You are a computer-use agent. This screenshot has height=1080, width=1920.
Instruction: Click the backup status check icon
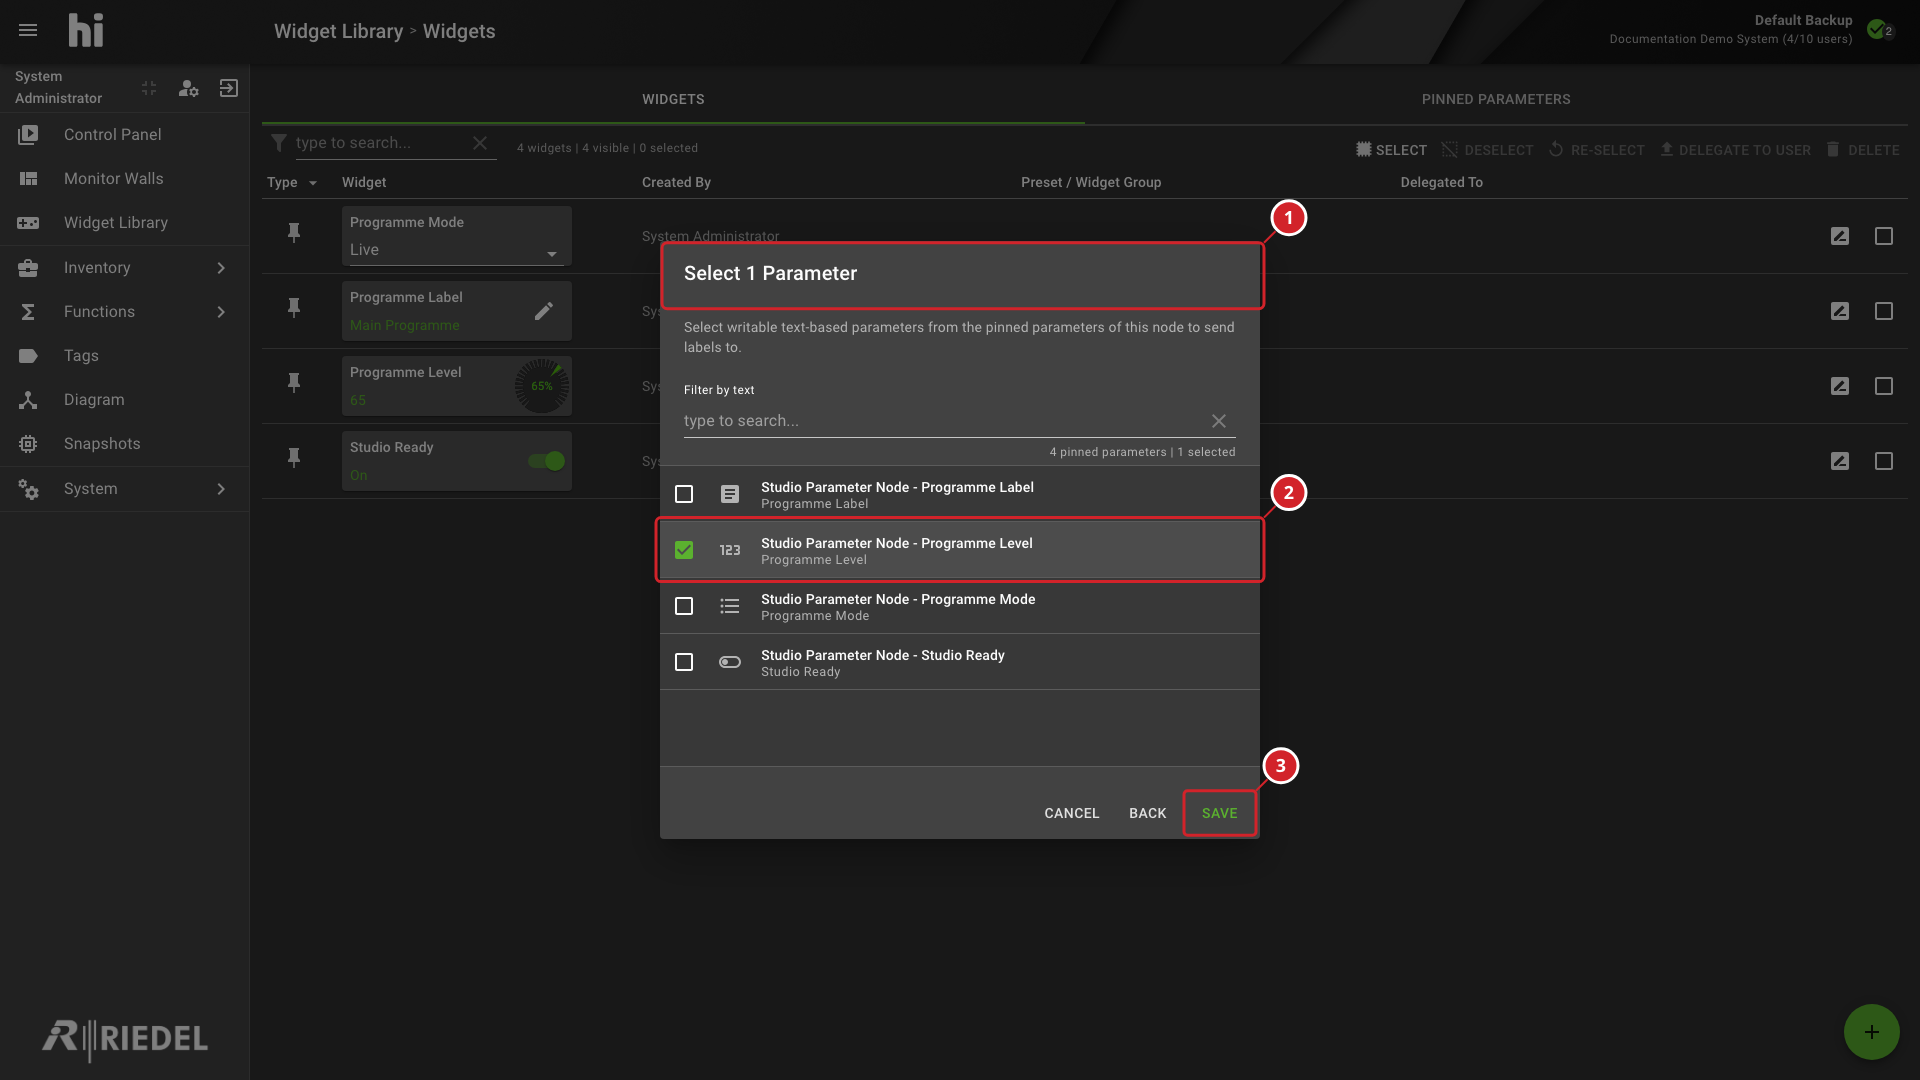[1877, 29]
